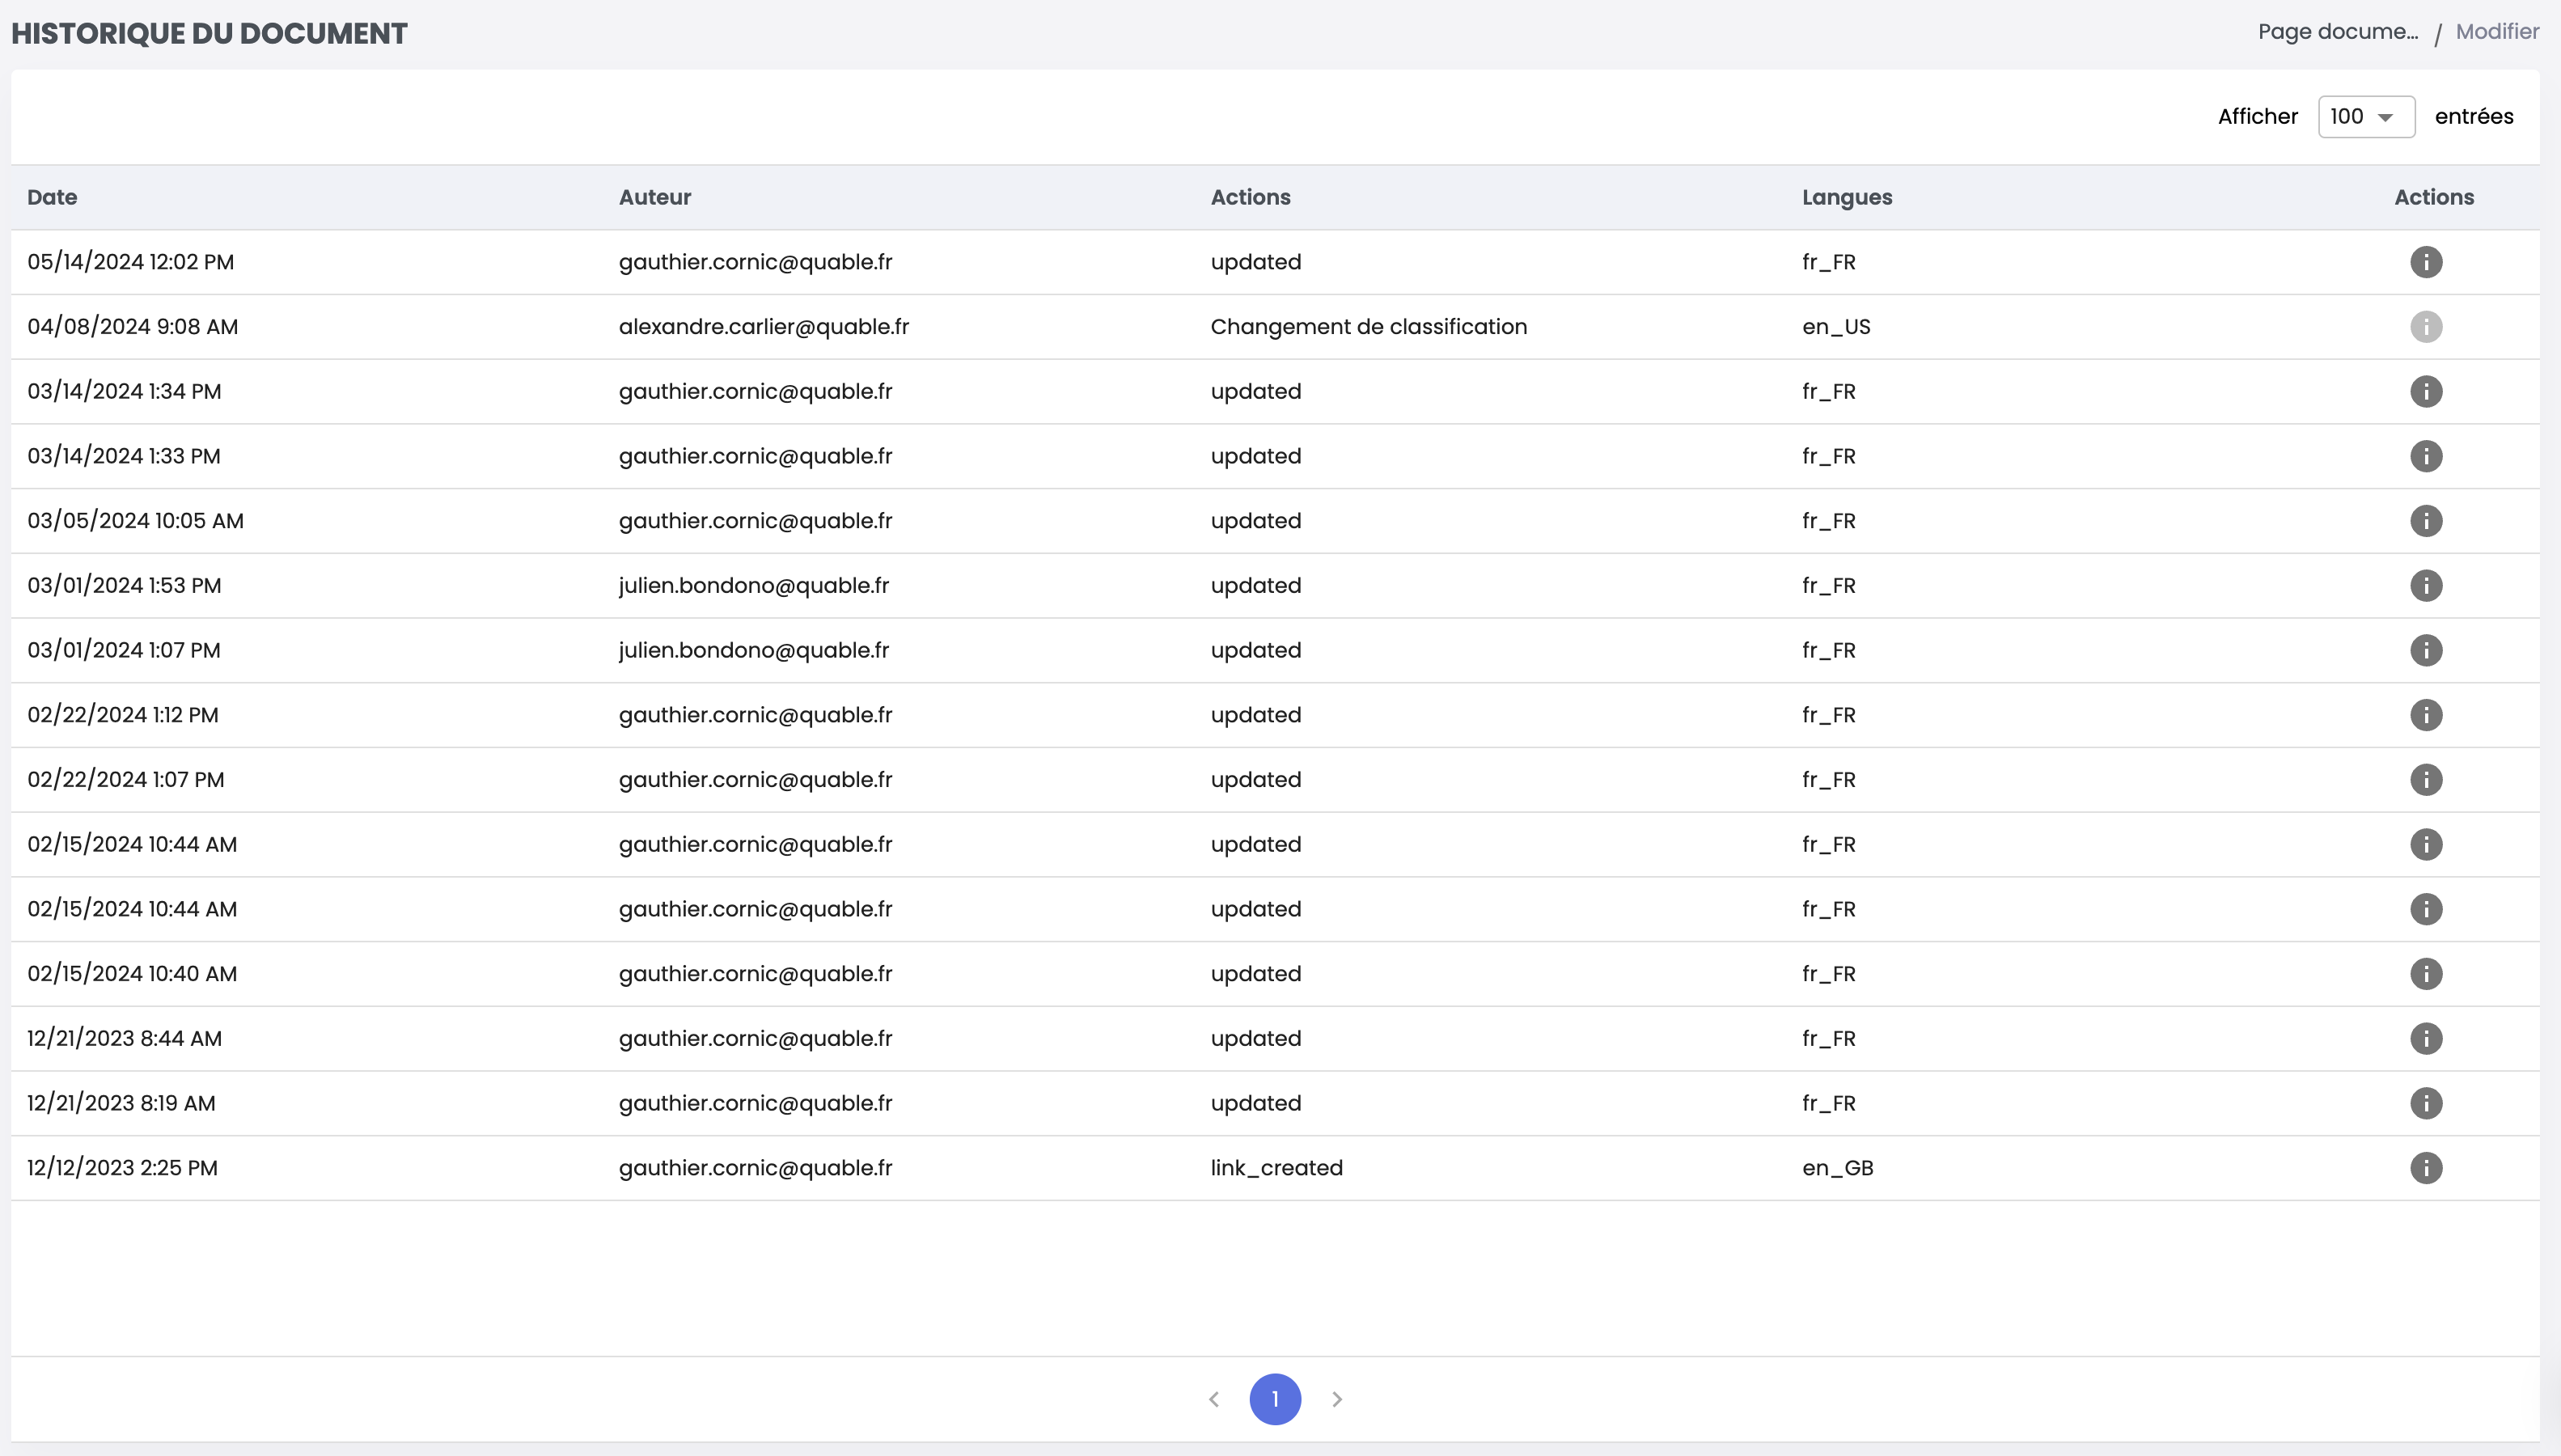Click info icon for Changement de classification row

(2426, 327)
